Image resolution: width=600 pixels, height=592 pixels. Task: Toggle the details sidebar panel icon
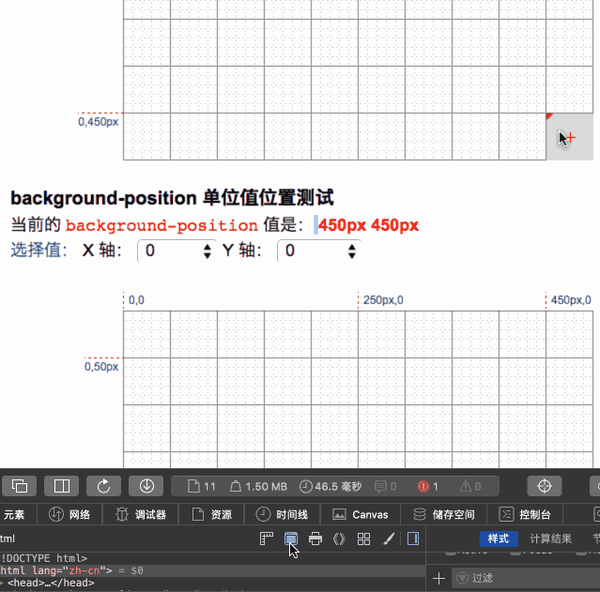[413, 539]
